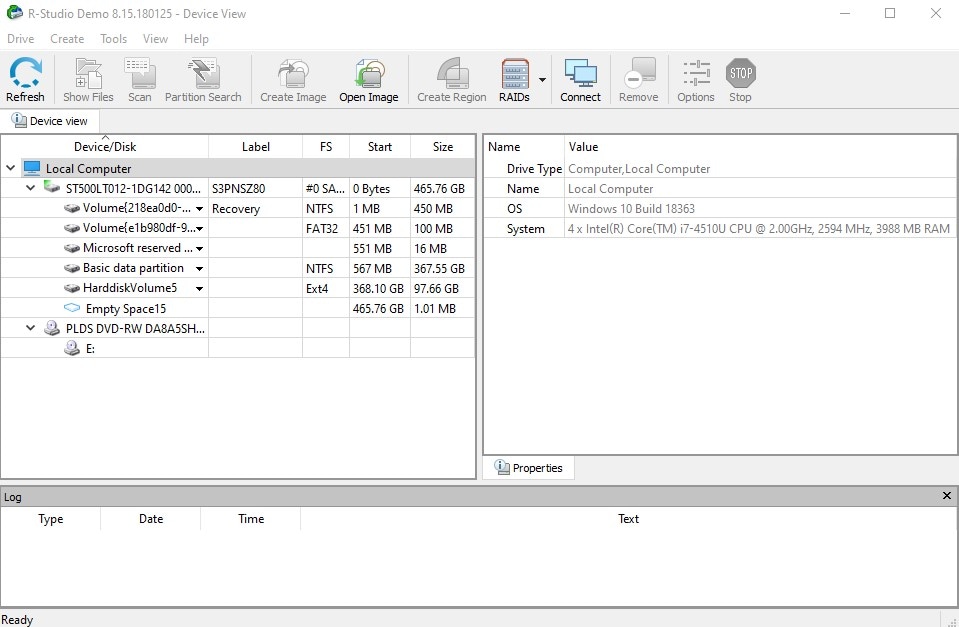Click the ST500LT012 hard drive icon
This screenshot has width=959, height=627.
[52, 187]
